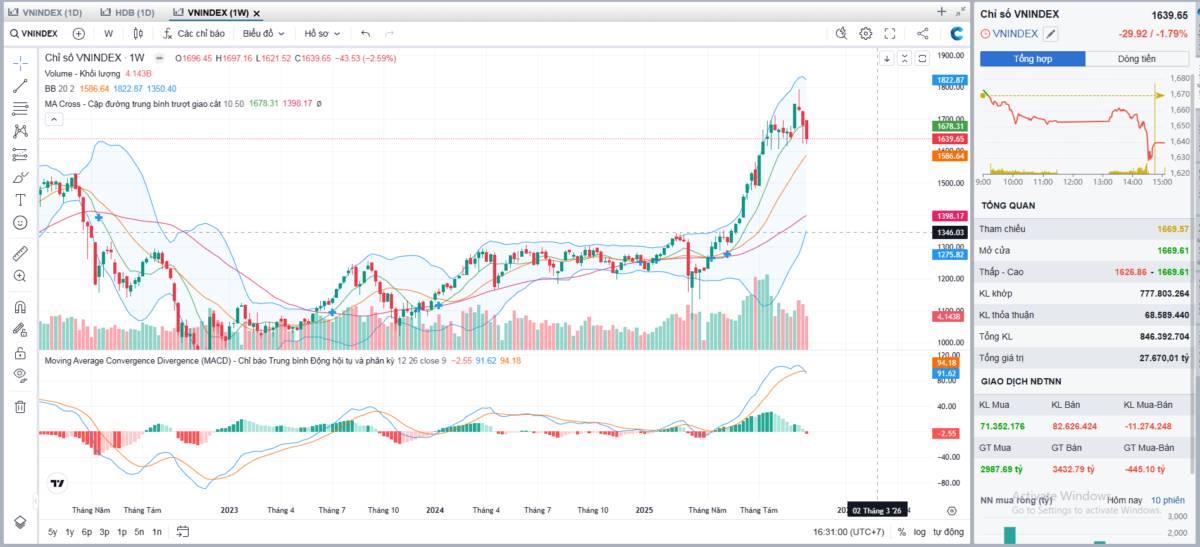The height and width of the screenshot is (547, 1200).
Task: Open the 16:31:00 (UTC+7) timezone menu
Action: [850, 532]
